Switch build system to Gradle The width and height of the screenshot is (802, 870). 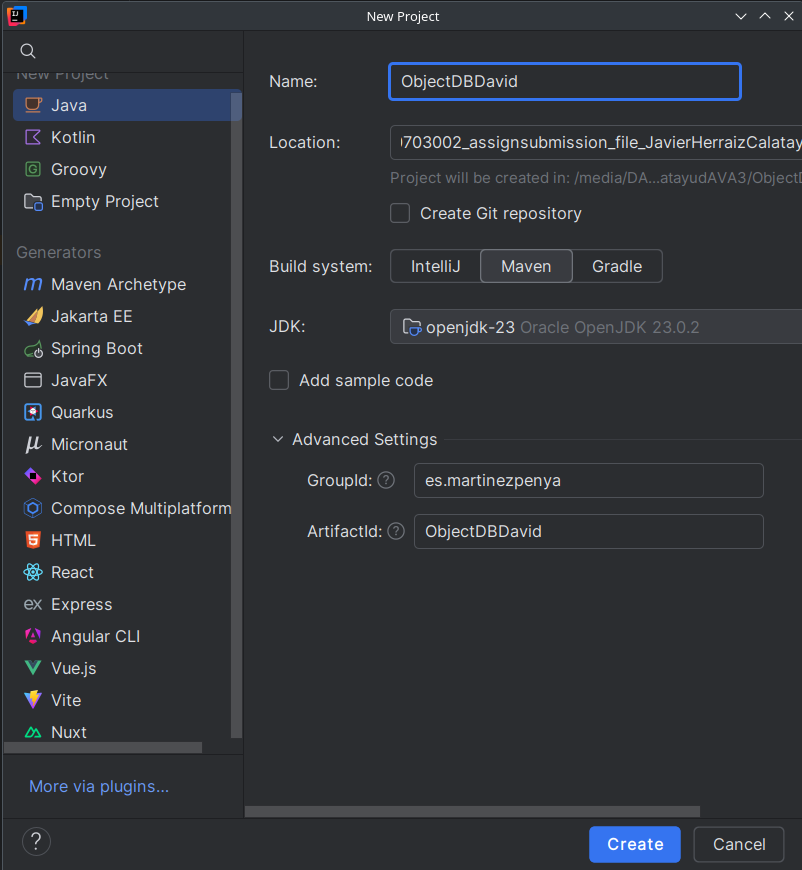point(616,266)
